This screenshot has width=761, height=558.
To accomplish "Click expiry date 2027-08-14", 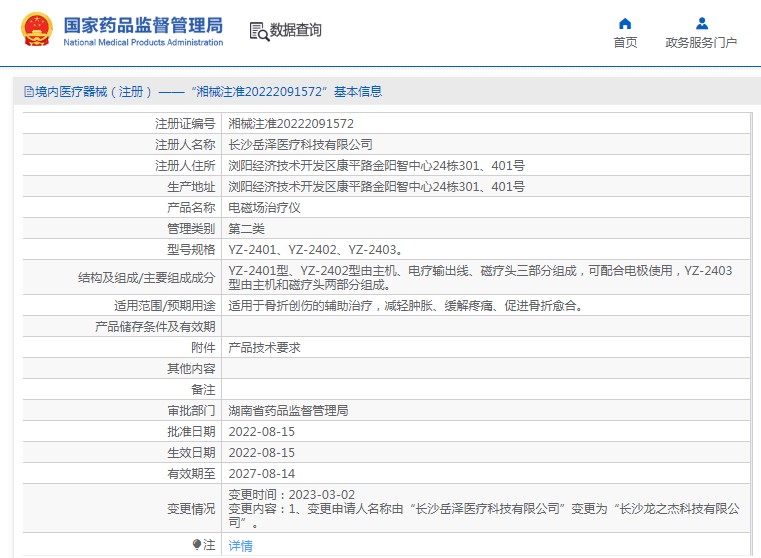I will [x=262, y=473].
